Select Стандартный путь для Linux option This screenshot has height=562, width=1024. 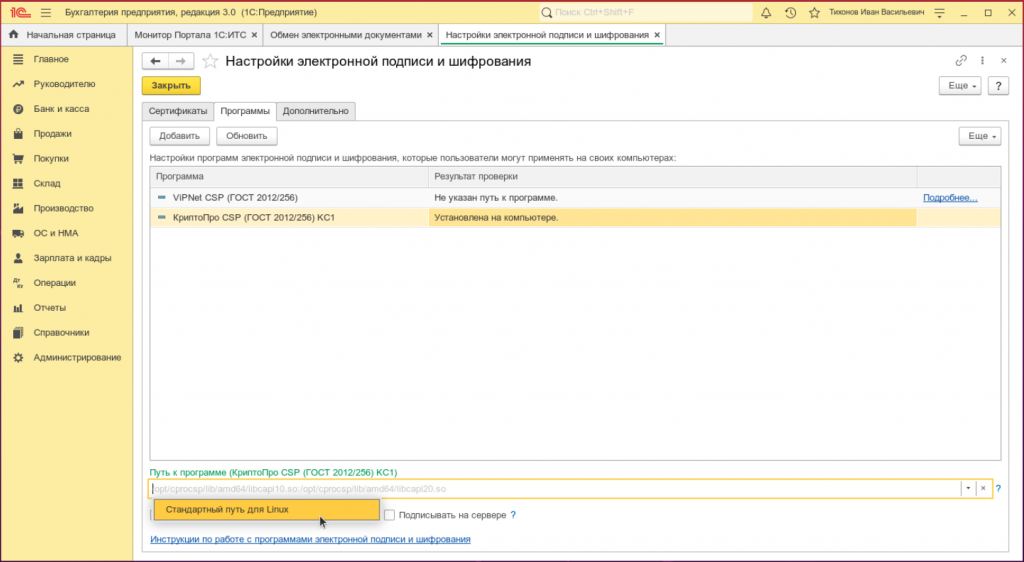pyautogui.click(x=266, y=510)
